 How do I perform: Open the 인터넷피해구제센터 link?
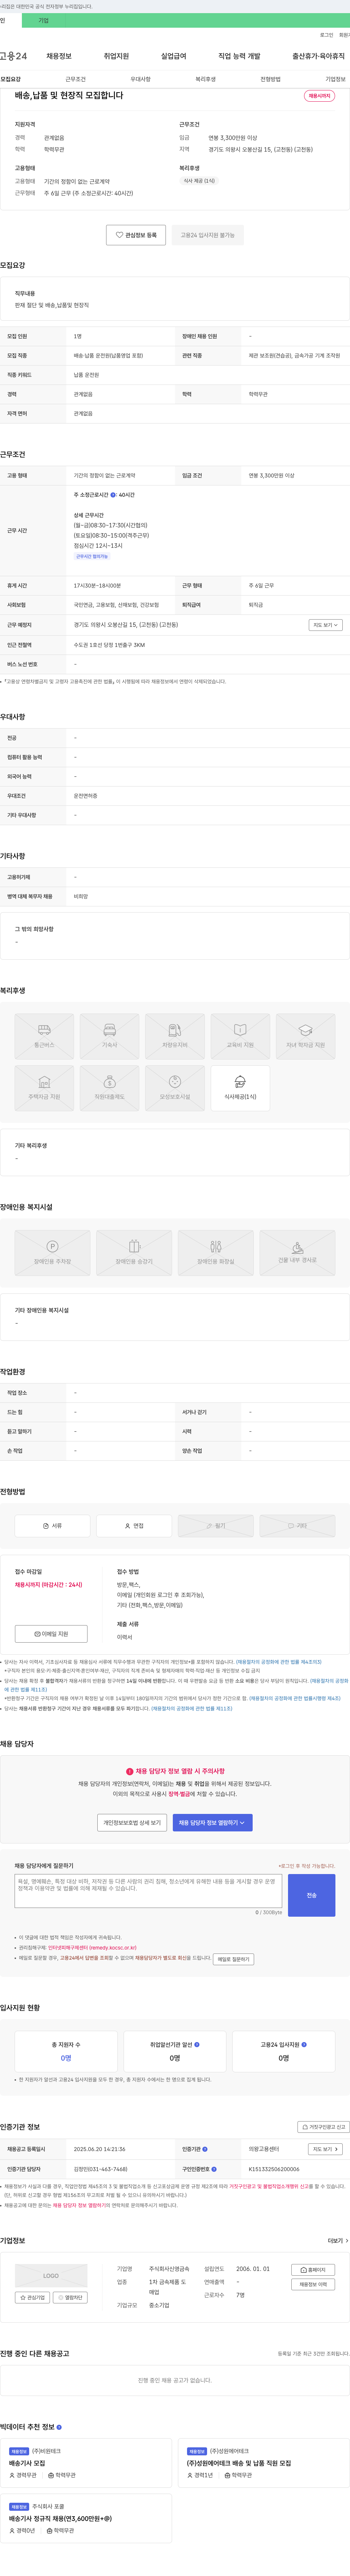[x=92, y=1948]
